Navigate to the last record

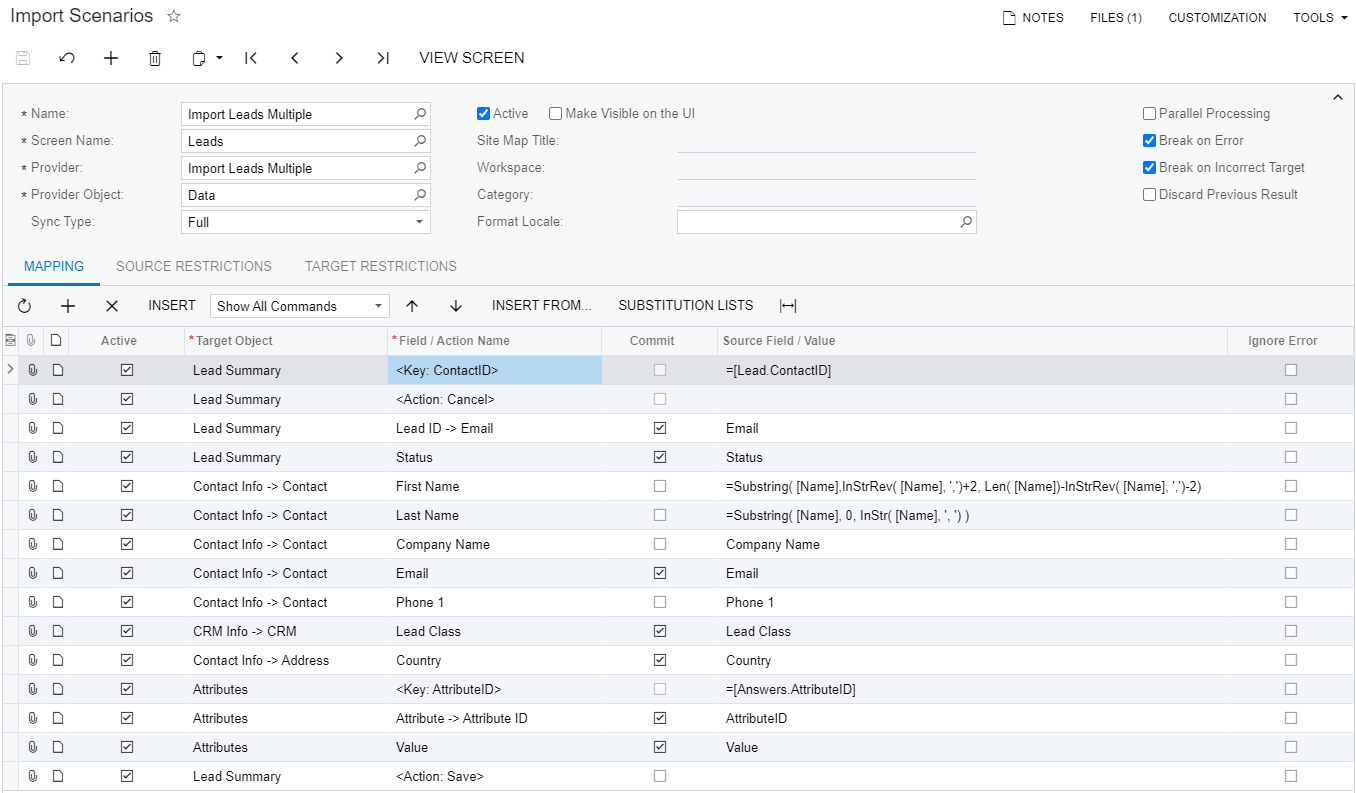click(383, 58)
